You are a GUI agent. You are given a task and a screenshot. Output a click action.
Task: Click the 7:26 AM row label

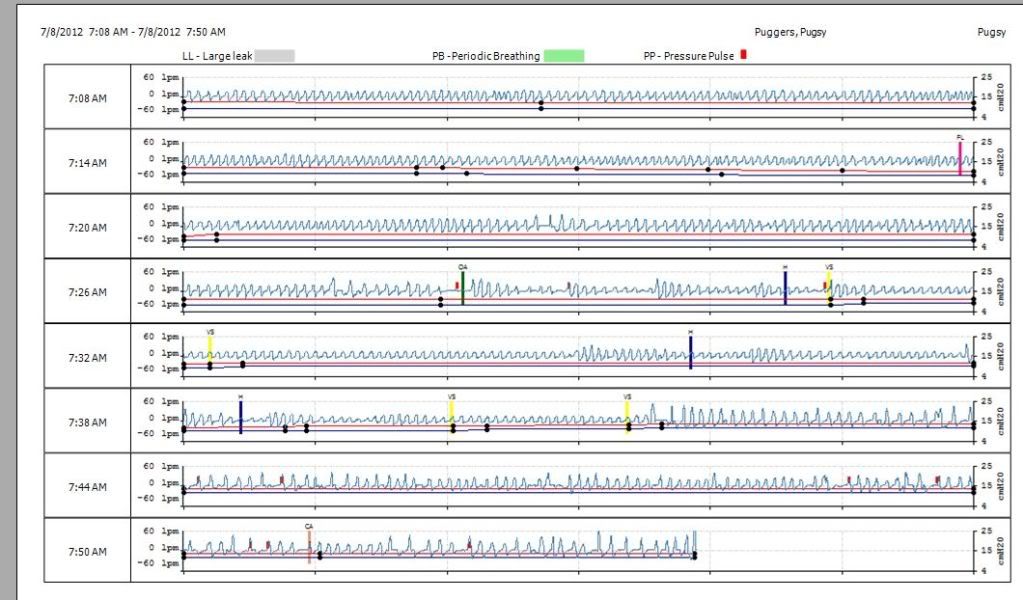tap(87, 292)
